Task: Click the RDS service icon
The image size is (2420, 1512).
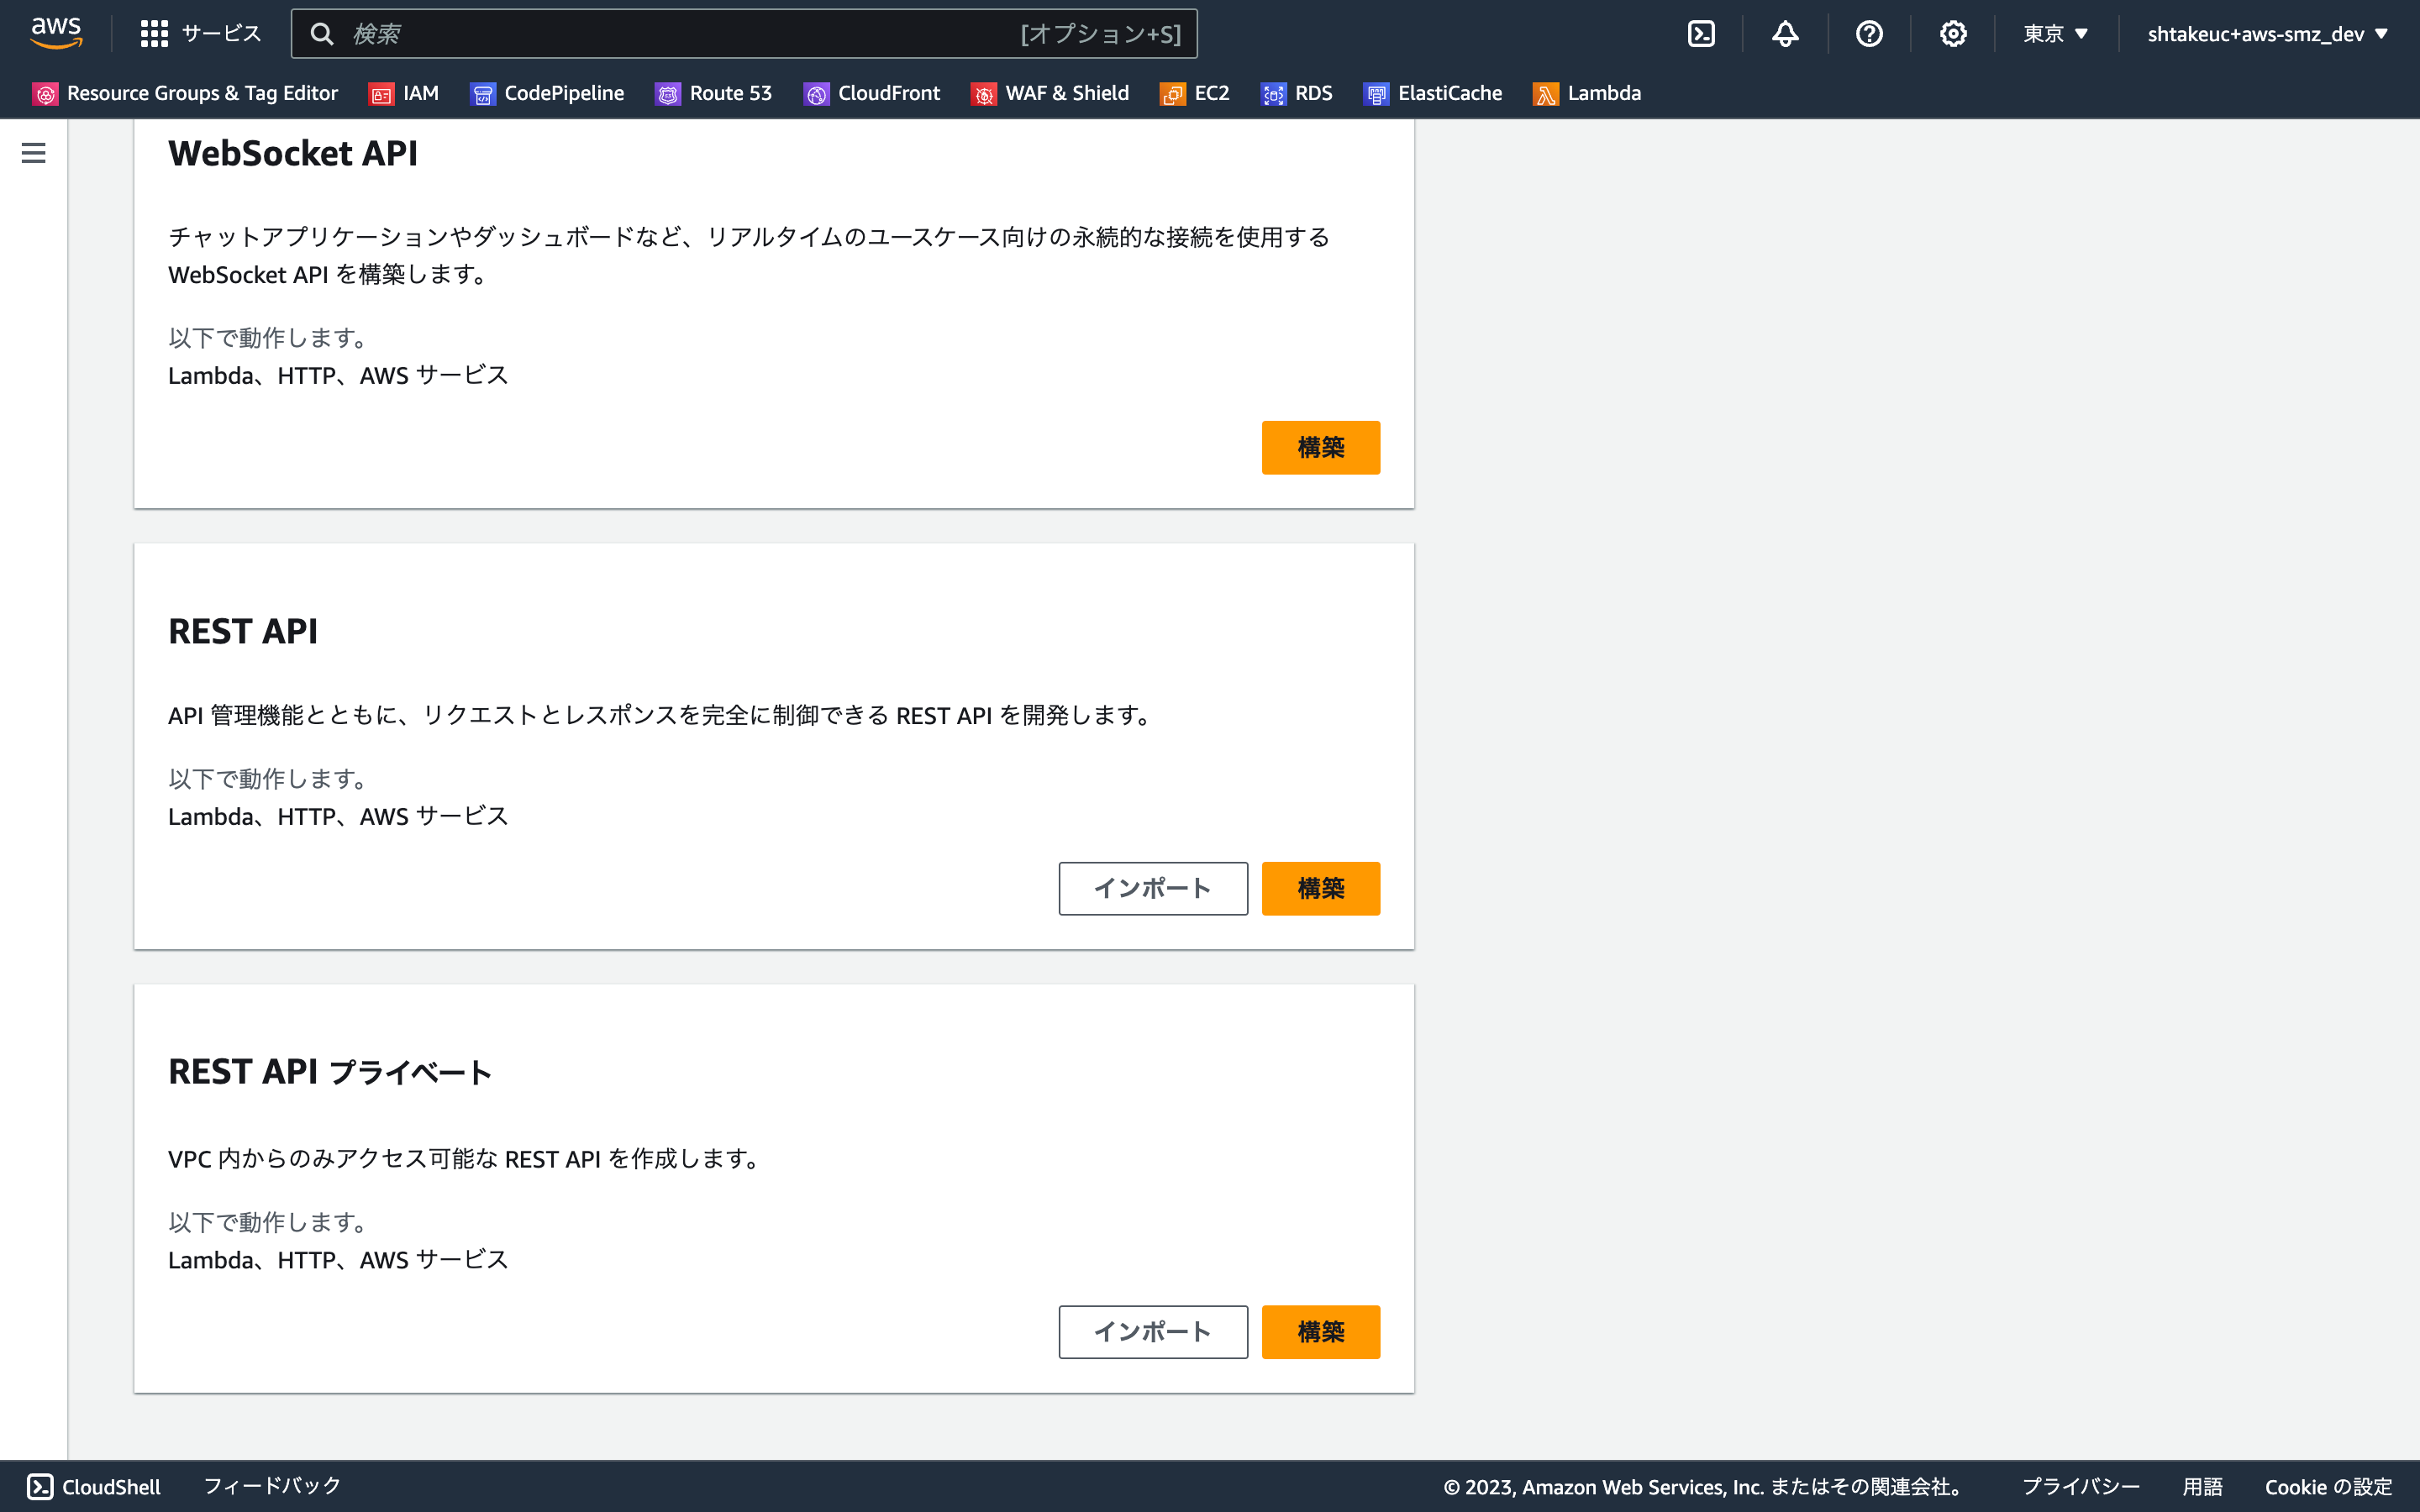Action: (x=1273, y=94)
